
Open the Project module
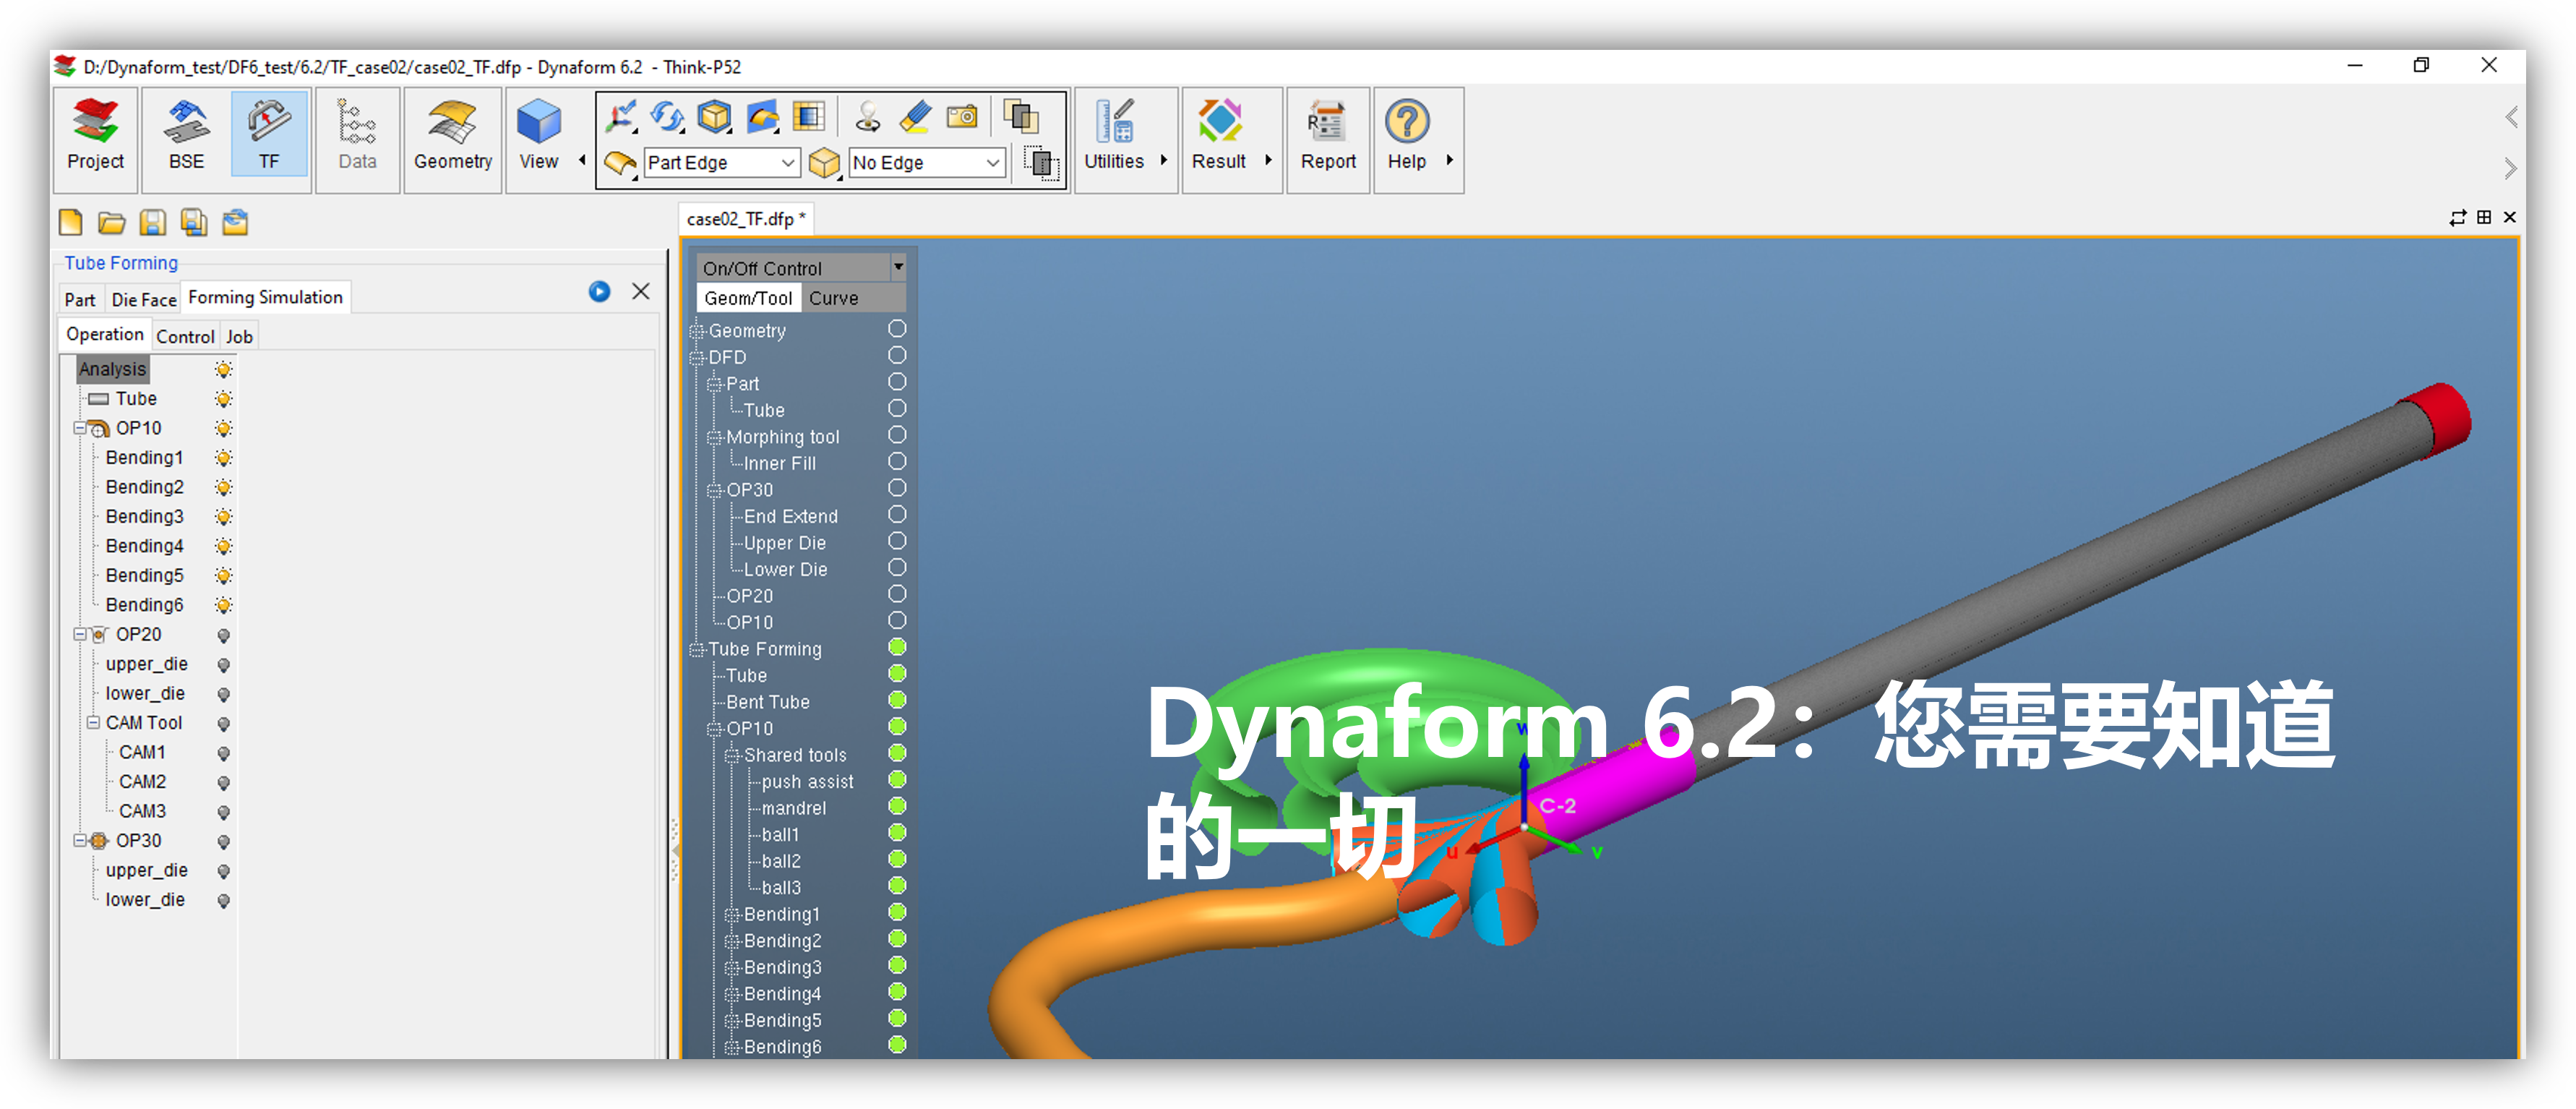(95, 139)
